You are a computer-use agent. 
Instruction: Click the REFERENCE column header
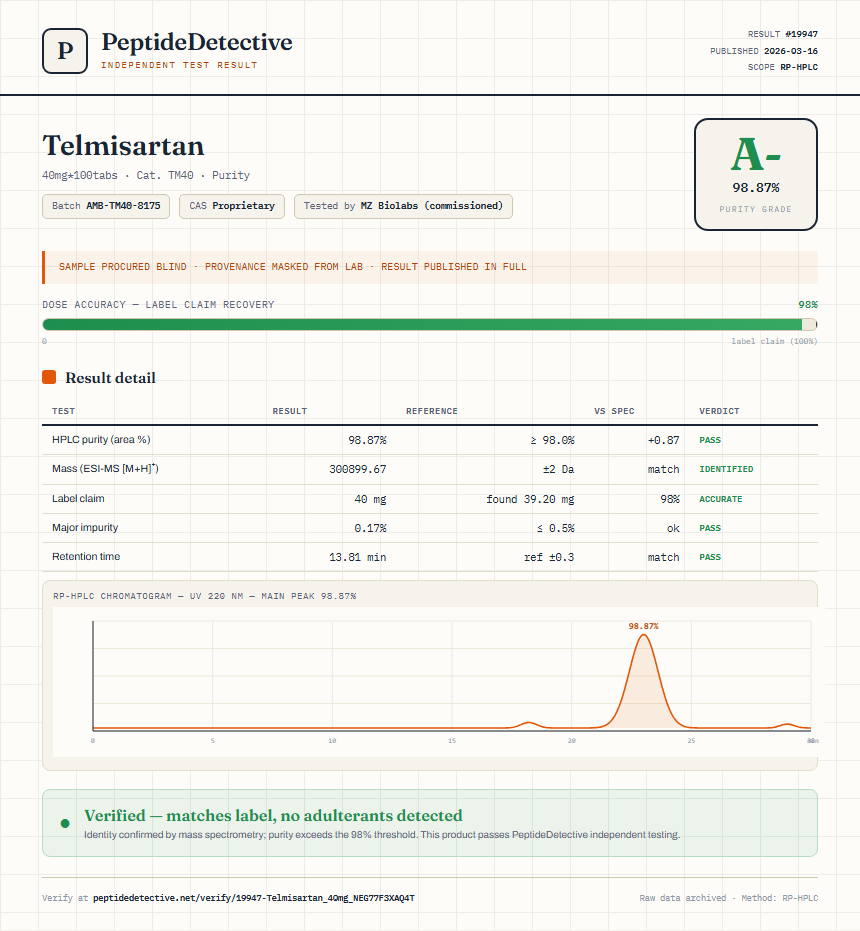point(432,411)
